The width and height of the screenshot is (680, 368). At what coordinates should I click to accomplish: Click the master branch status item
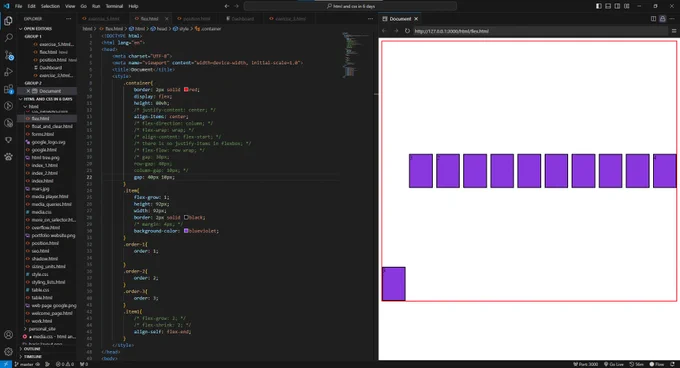[26, 364]
